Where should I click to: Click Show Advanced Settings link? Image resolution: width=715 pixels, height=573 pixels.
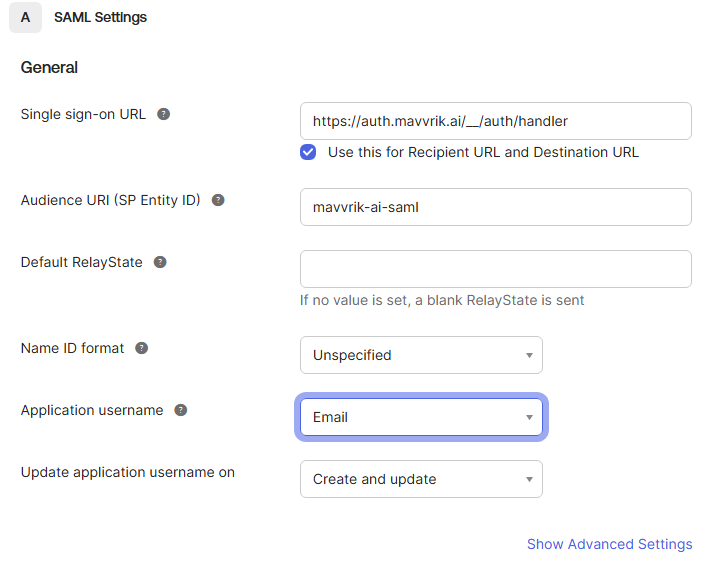pos(609,544)
